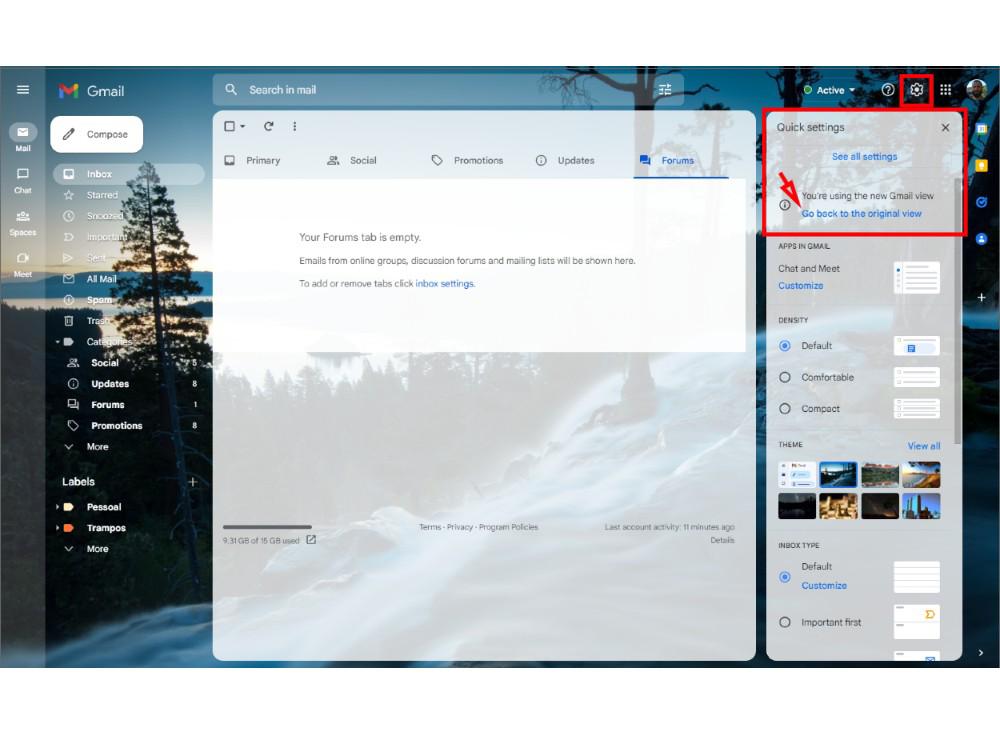Tick the select-all checkbox
This screenshot has height=734, width=1000.
(x=230, y=126)
